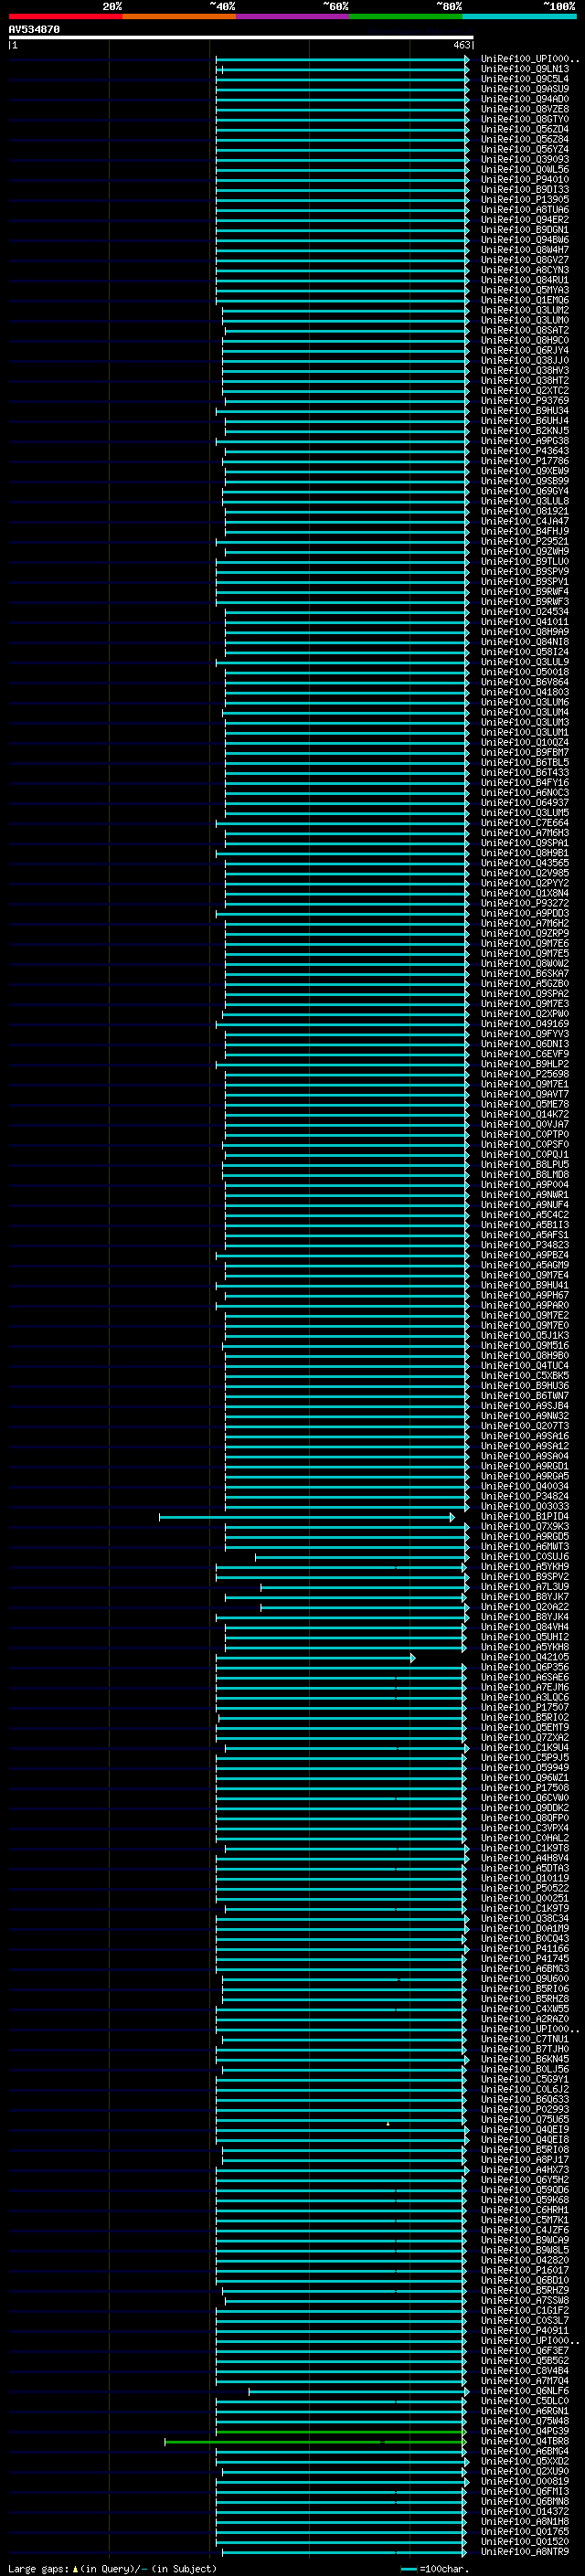Open hit UniRef100_Q59949
This screenshot has height=2576, width=585.
[525, 1768]
